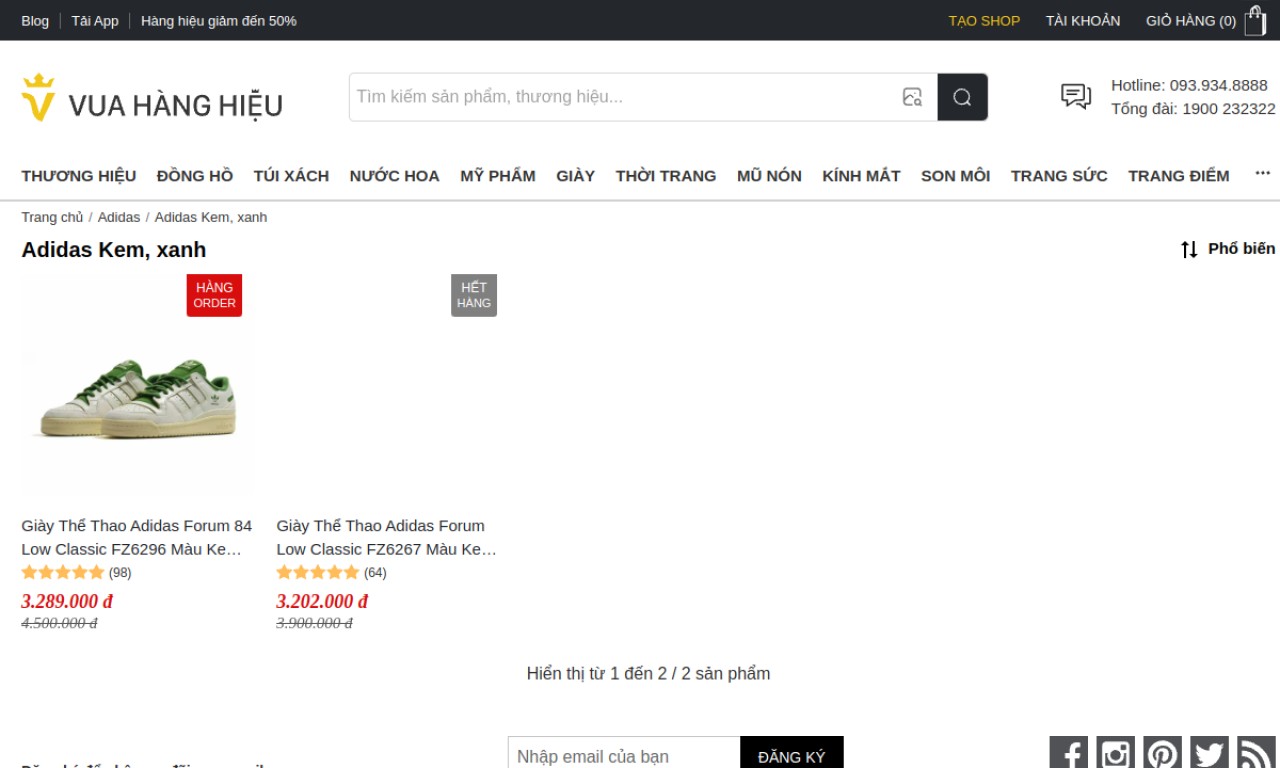
Task: Open the Facebook social icon
Action: point(1068,753)
